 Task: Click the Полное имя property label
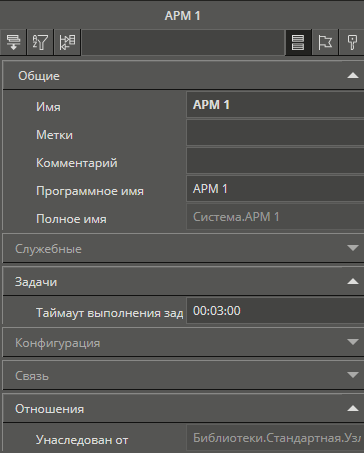[71, 219]
